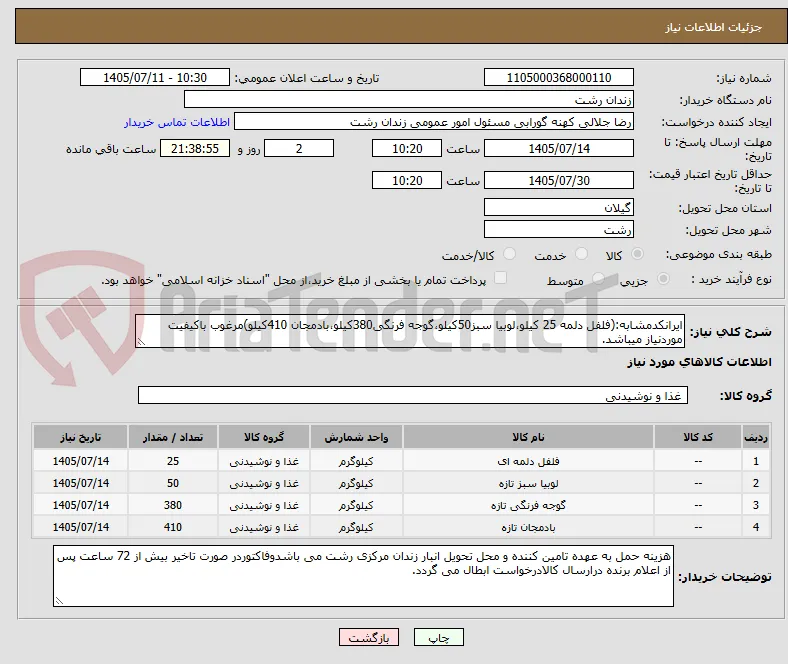
Task: Click the کد کالا column header
Action: [698, 437]
